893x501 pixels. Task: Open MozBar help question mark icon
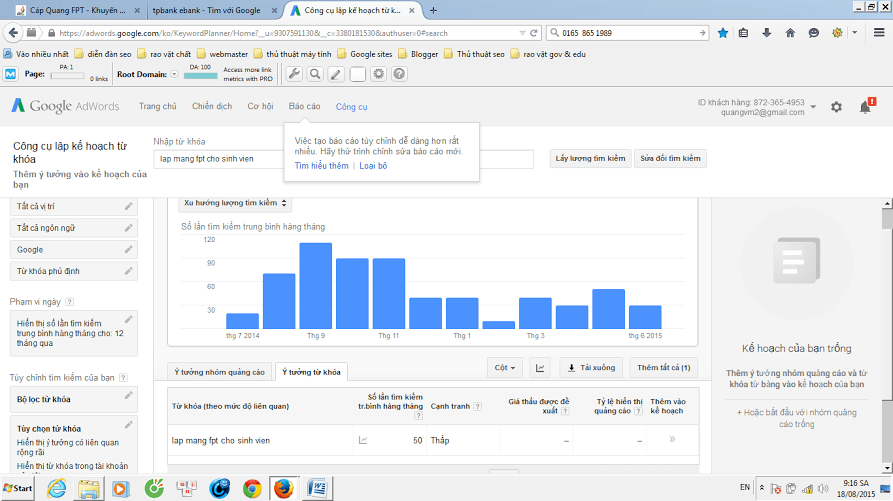pyautogui.click(x=399, y=74)
